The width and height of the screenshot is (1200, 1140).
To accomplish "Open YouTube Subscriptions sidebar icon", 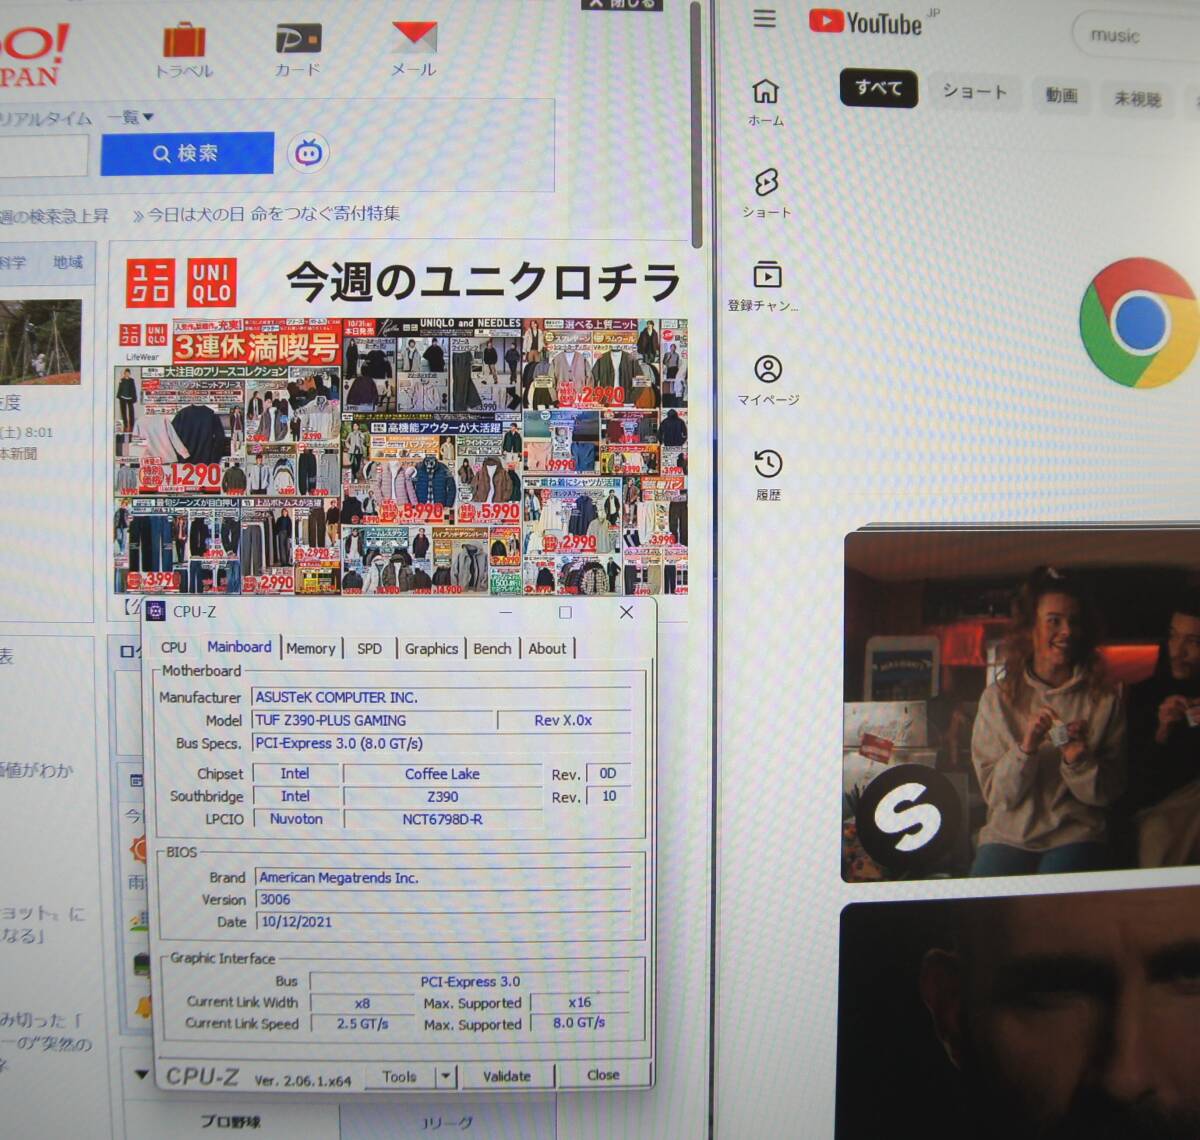I will (766, 284).
